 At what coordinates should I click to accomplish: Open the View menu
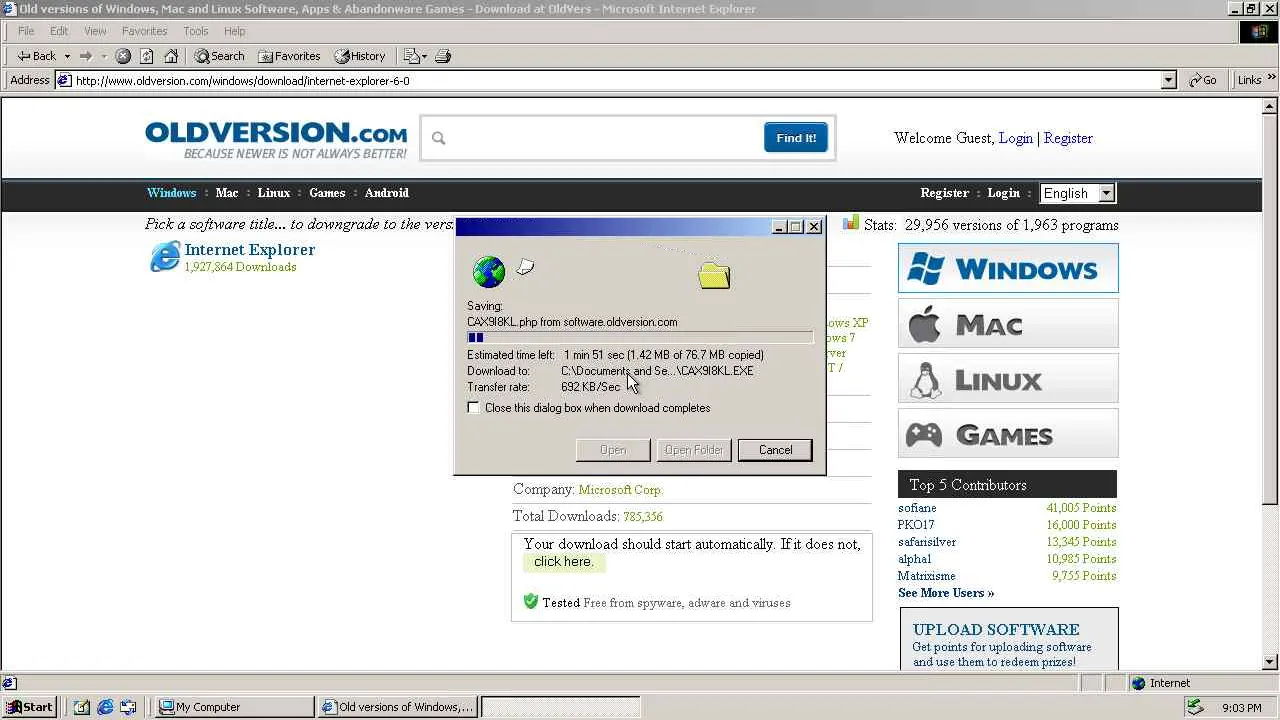click(x=95, y=31)
